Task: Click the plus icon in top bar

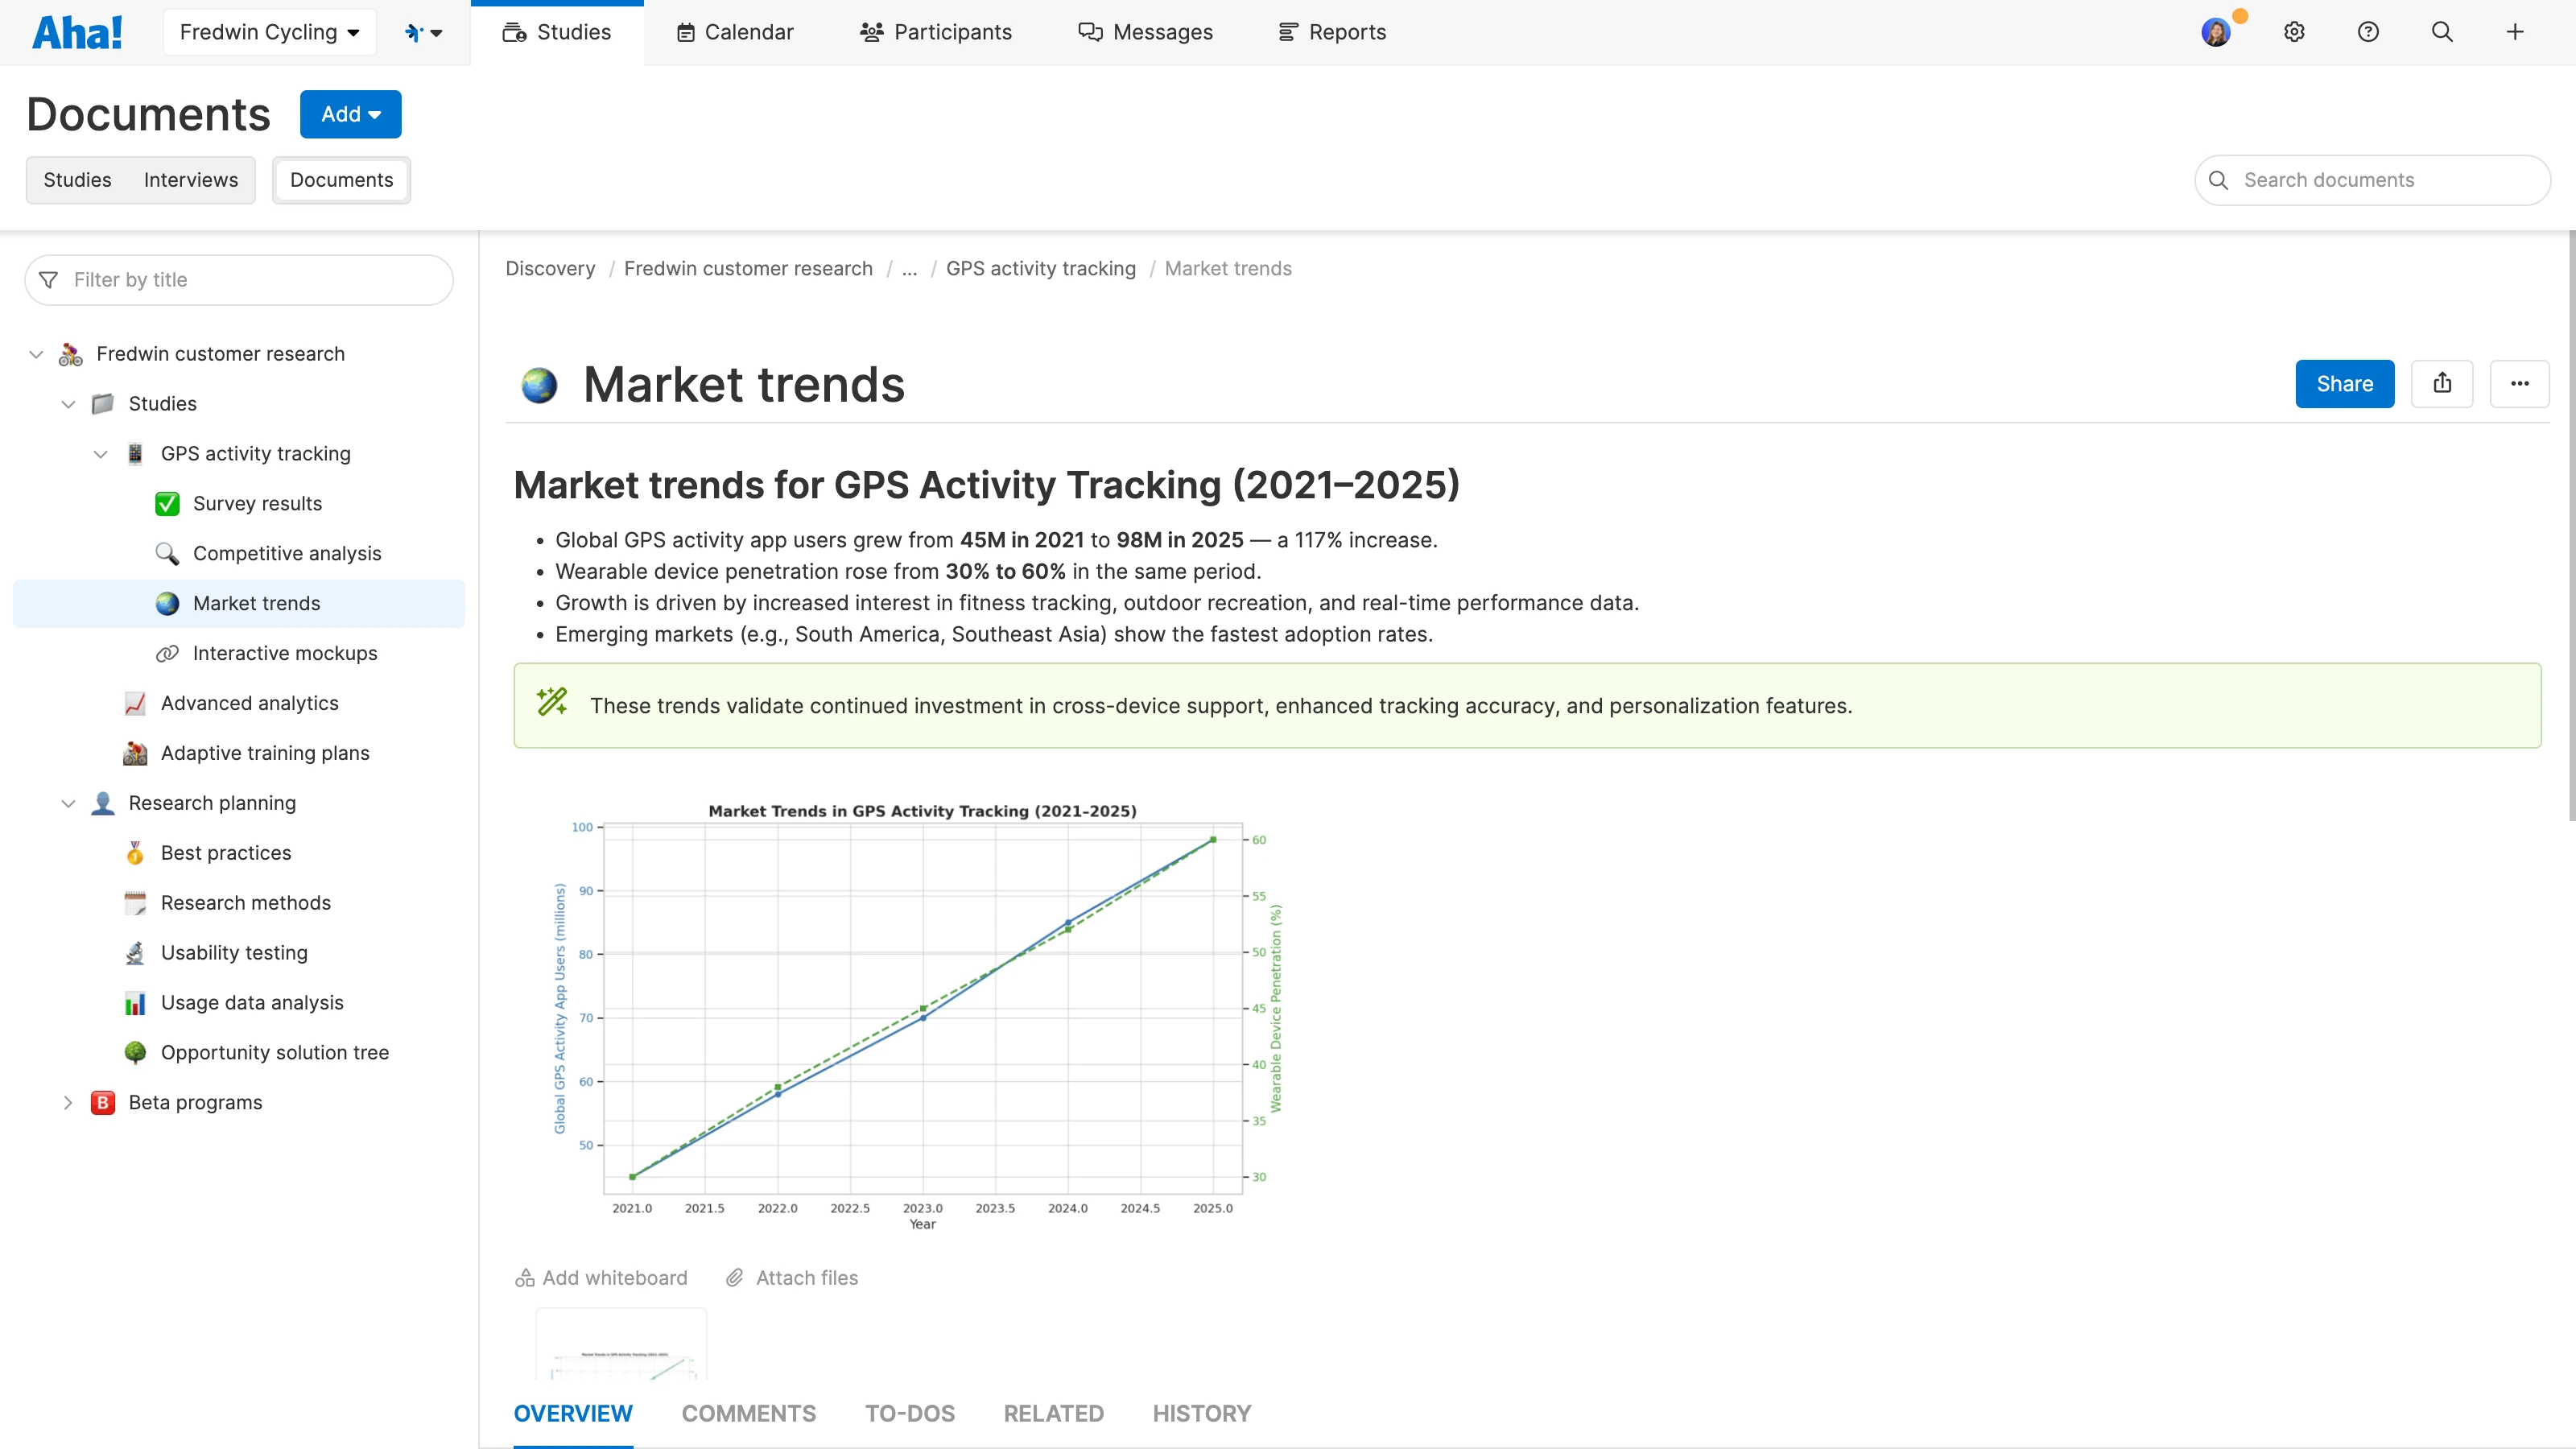Action: (x=2515, y=32)
